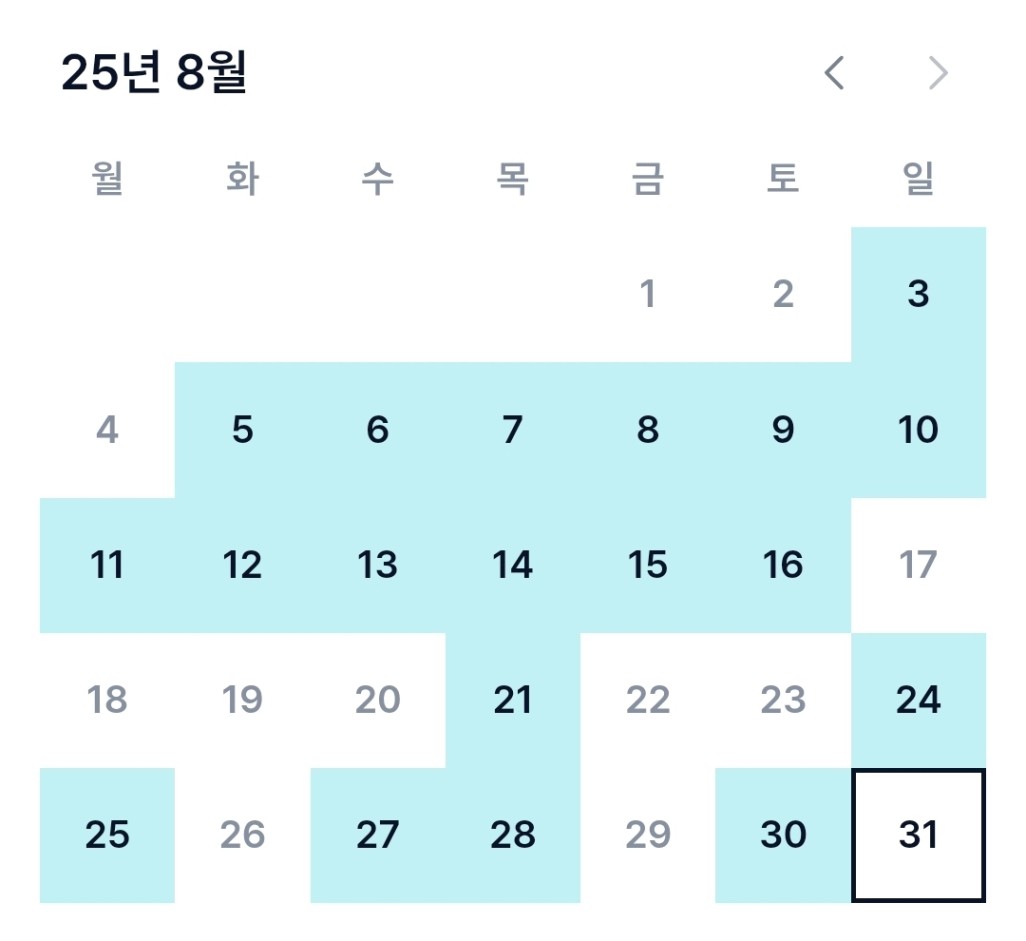The image size is (1026, 941).
Task: Select August 3 highlighted cell
Action: (919, 294)
